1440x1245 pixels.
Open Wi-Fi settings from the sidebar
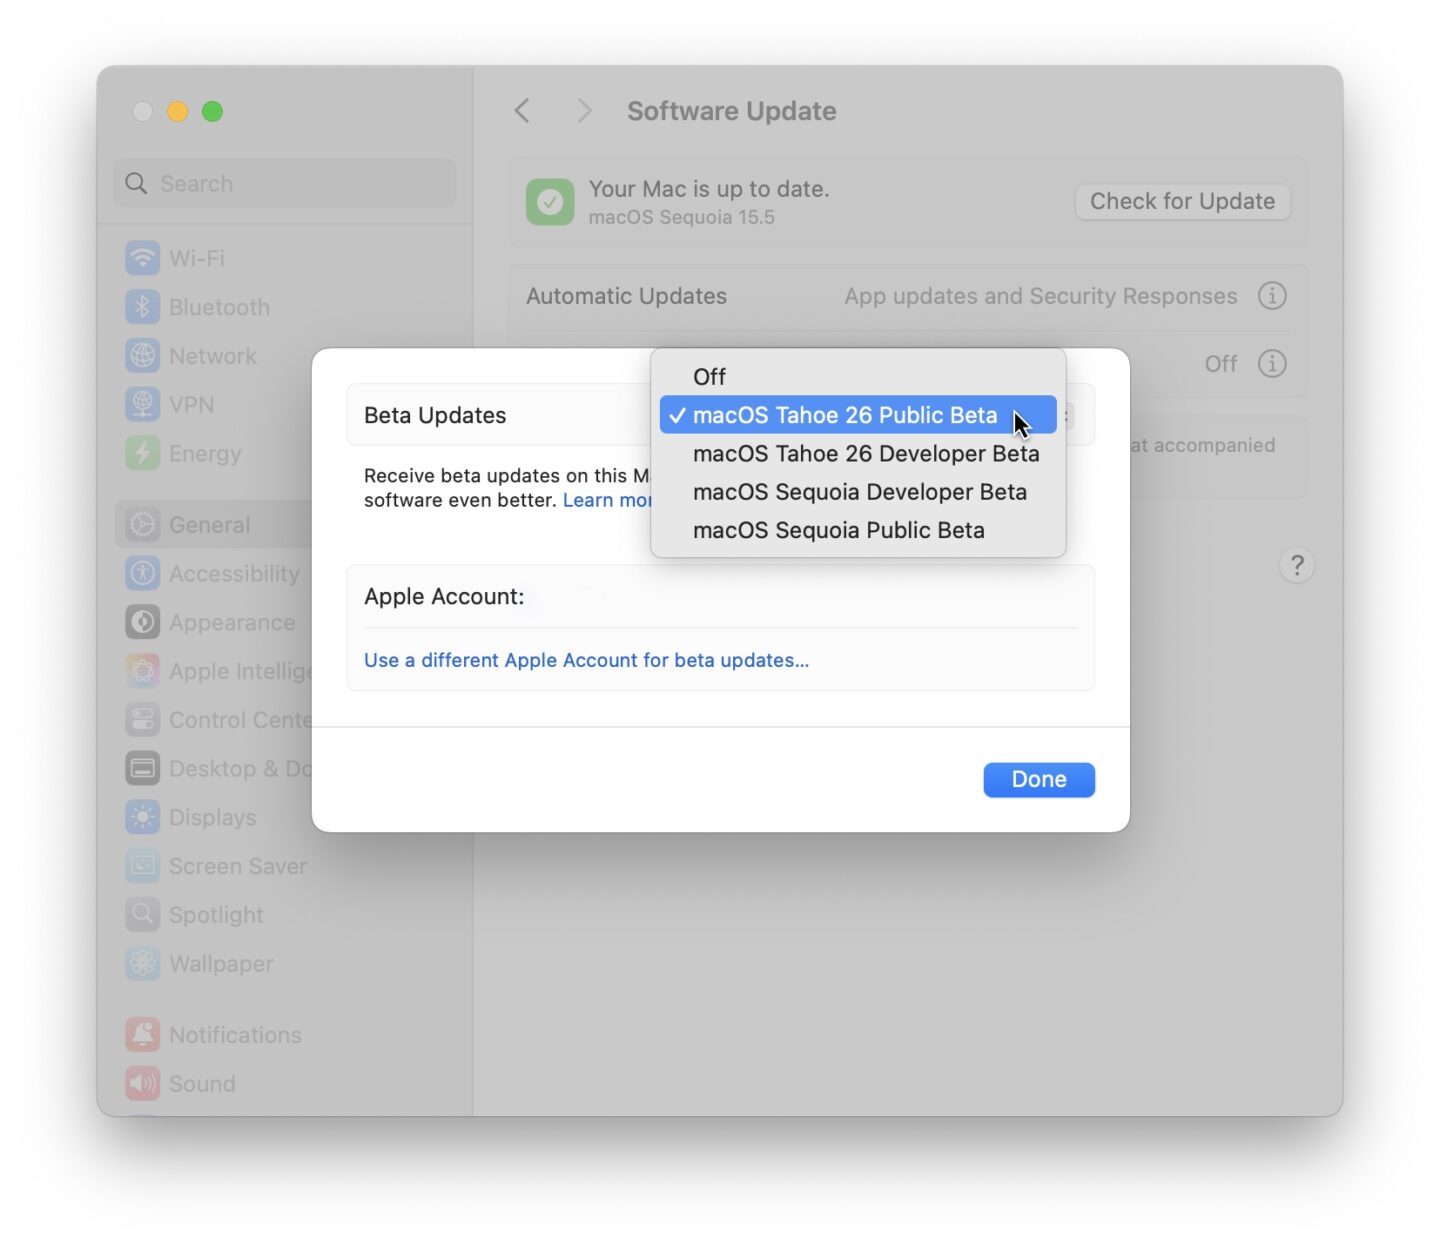tap(197, 258)
